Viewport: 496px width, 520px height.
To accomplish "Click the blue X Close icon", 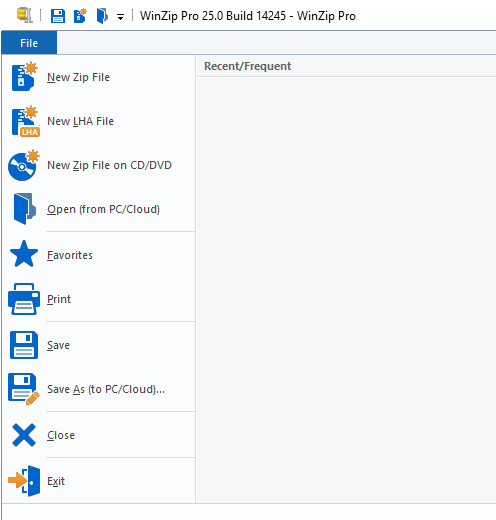I will coord(24,435).
